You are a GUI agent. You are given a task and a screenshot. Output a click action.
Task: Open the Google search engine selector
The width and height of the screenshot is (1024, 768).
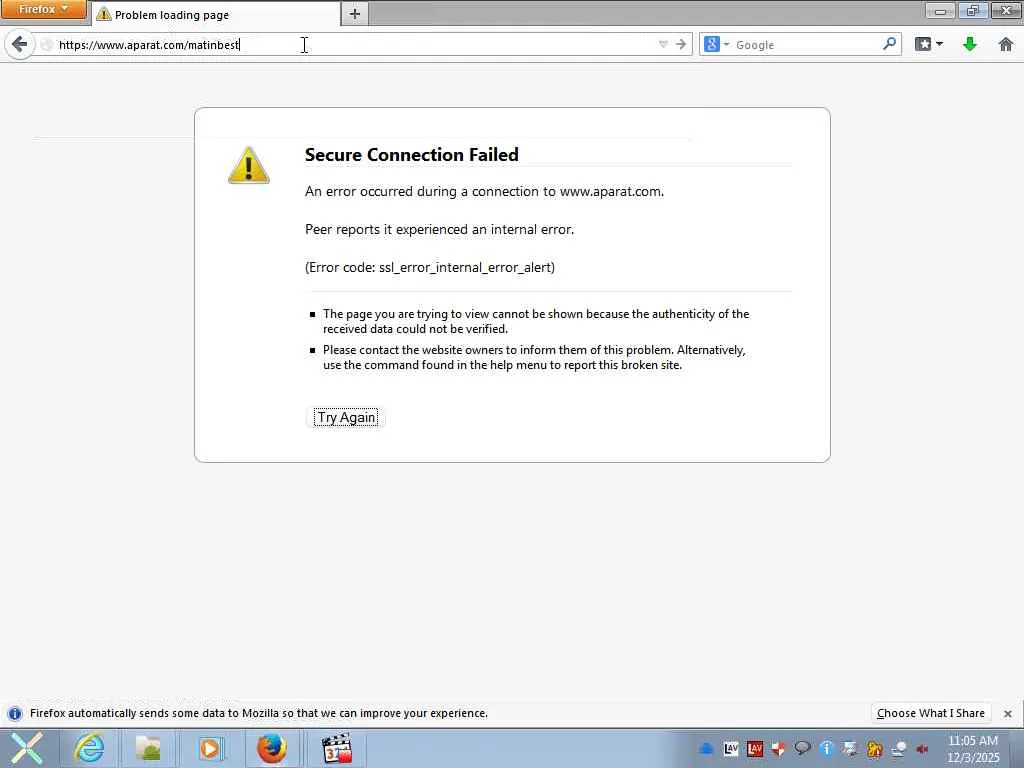point(716,44)
